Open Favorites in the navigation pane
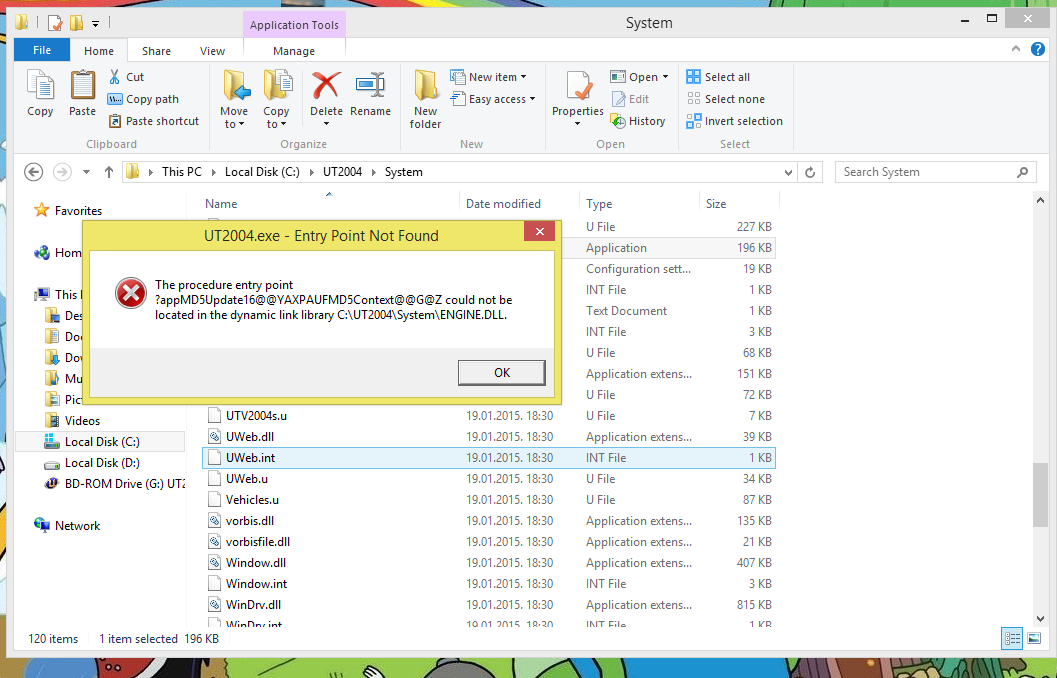 (68, 211)
